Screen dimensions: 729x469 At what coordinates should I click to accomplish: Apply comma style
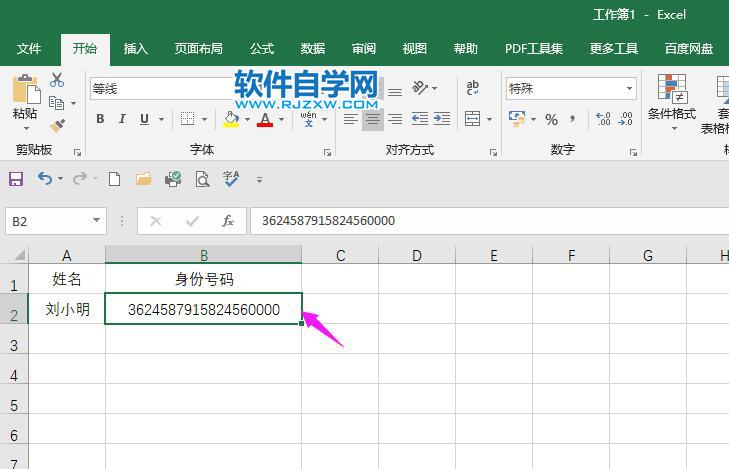[572, 119]
